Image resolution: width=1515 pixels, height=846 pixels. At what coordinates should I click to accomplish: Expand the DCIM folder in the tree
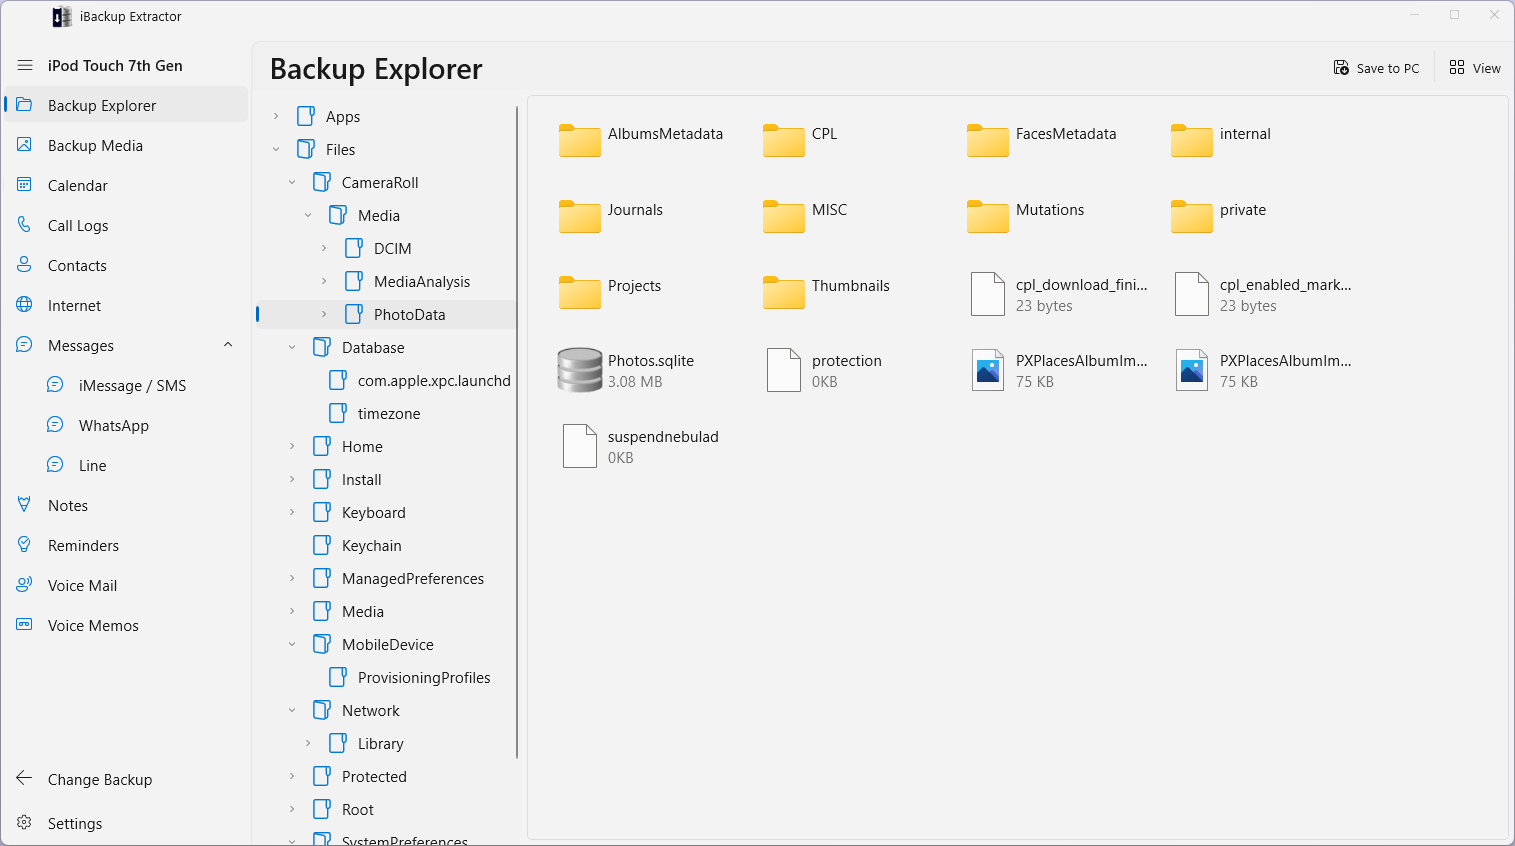[323, 248]
